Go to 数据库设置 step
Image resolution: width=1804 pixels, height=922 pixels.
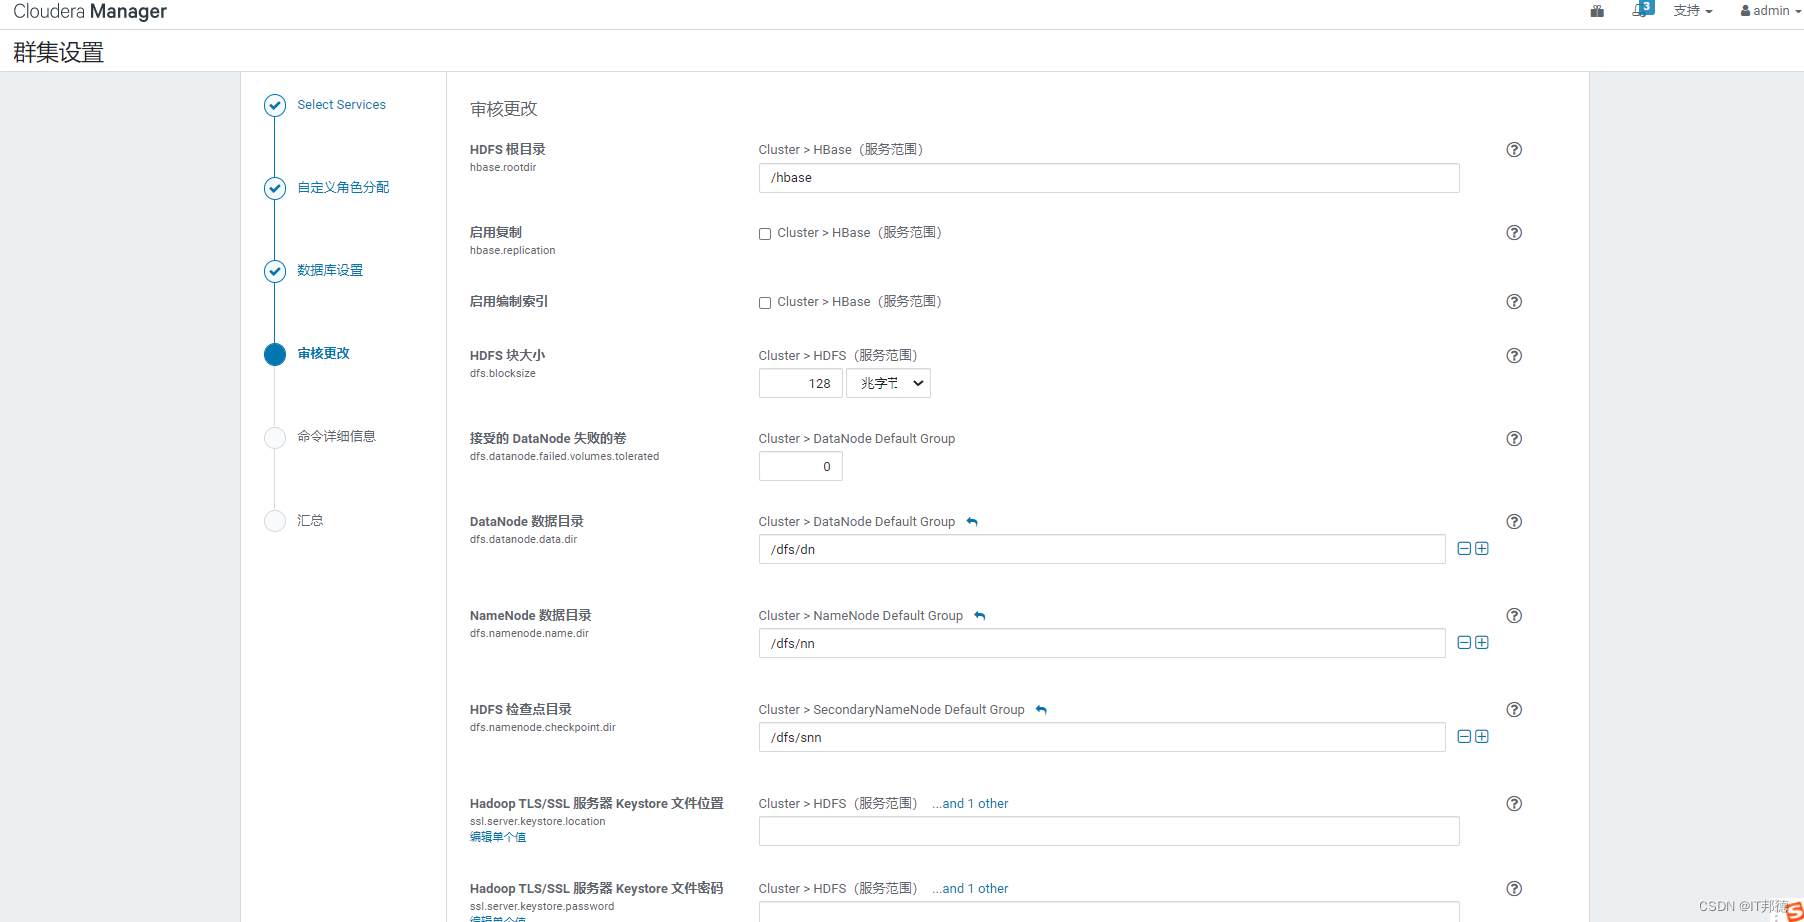click(x=330, y=271)
